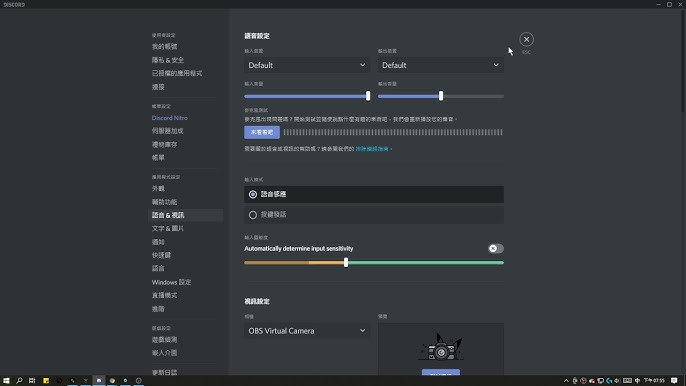Screen dimensions: 686x386
Task: Click the camera preview thumbnail
Action: coord(441,349)
